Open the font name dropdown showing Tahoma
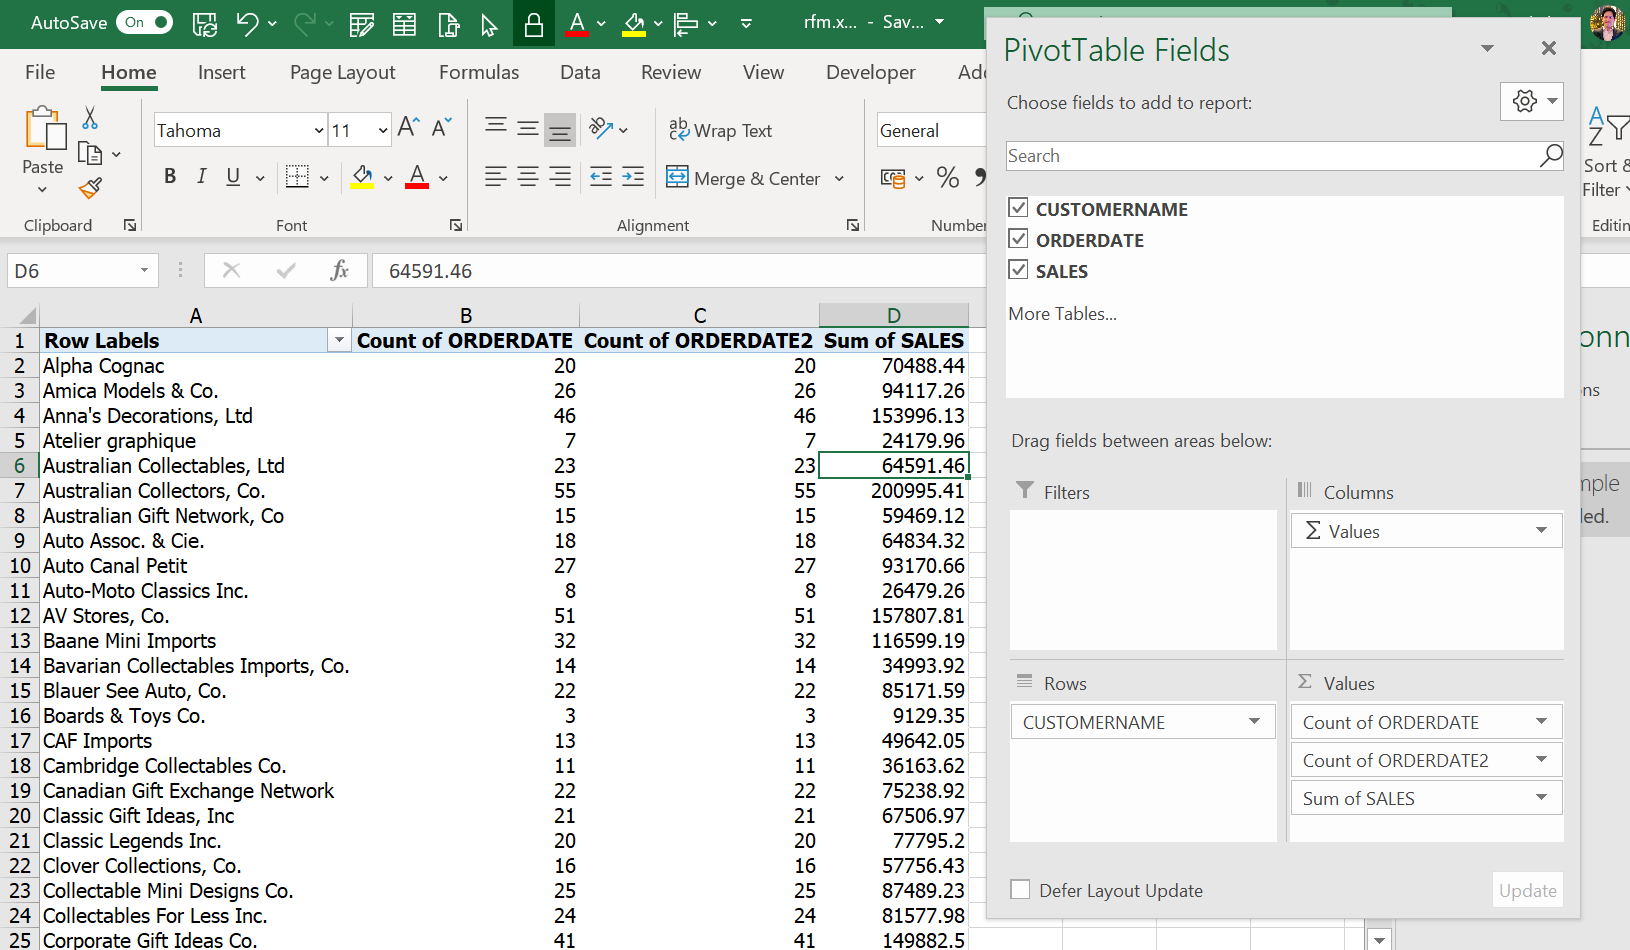1630x950 pixels. (318, 130)
